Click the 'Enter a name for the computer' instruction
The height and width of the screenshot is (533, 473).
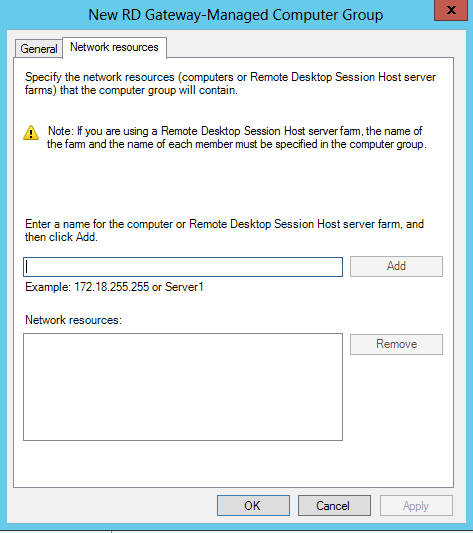224,230
